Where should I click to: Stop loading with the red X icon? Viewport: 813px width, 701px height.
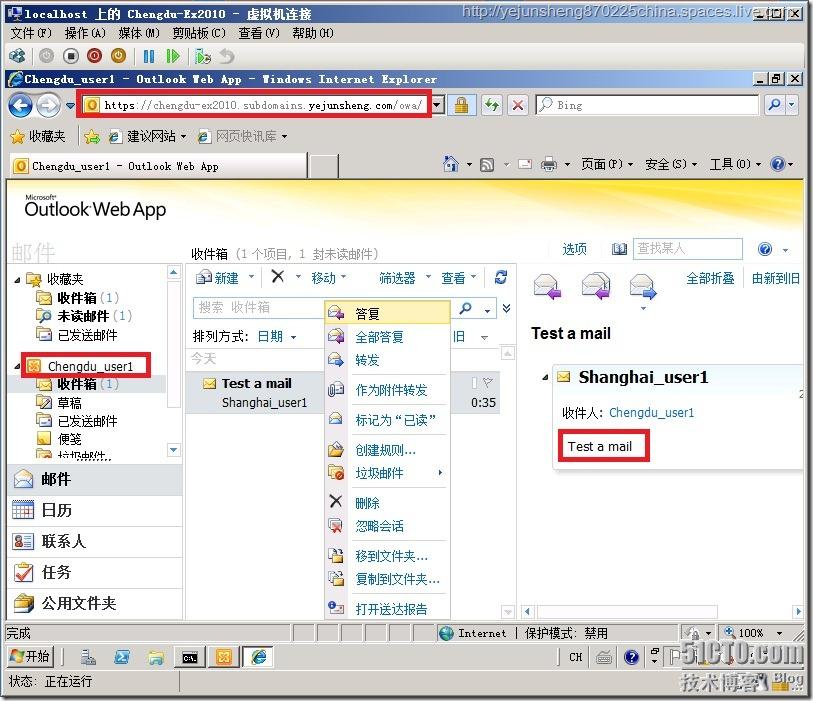coord(517,105)
